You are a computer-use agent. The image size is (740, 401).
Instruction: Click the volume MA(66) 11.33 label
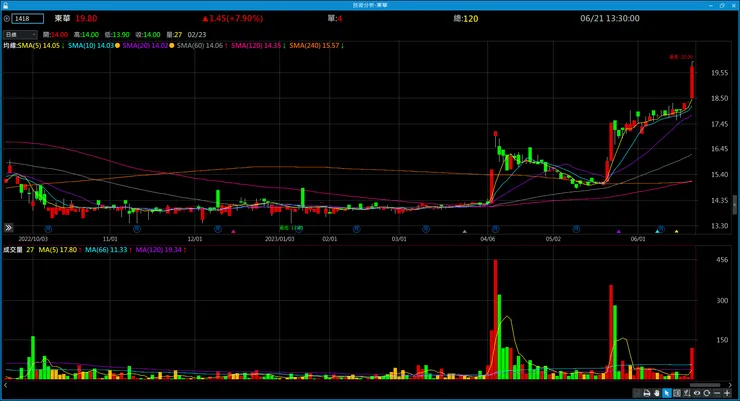[x=108, y=250]
